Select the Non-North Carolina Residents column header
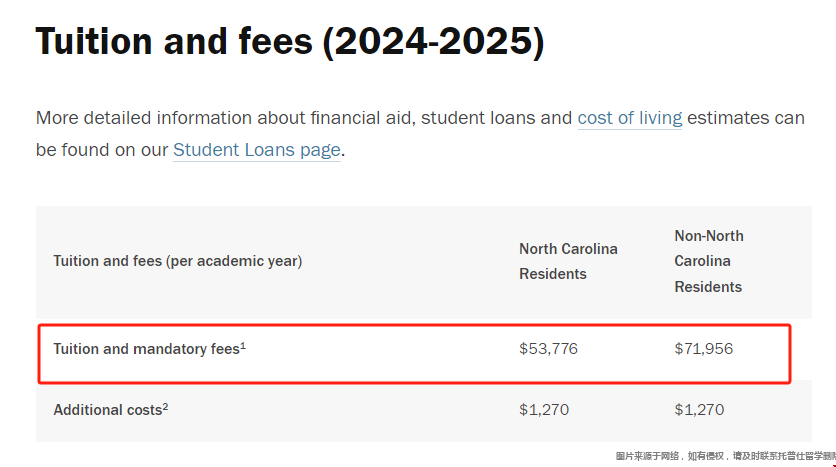The height and width of the screenshot is (467, 836). (x=709, y=261)
